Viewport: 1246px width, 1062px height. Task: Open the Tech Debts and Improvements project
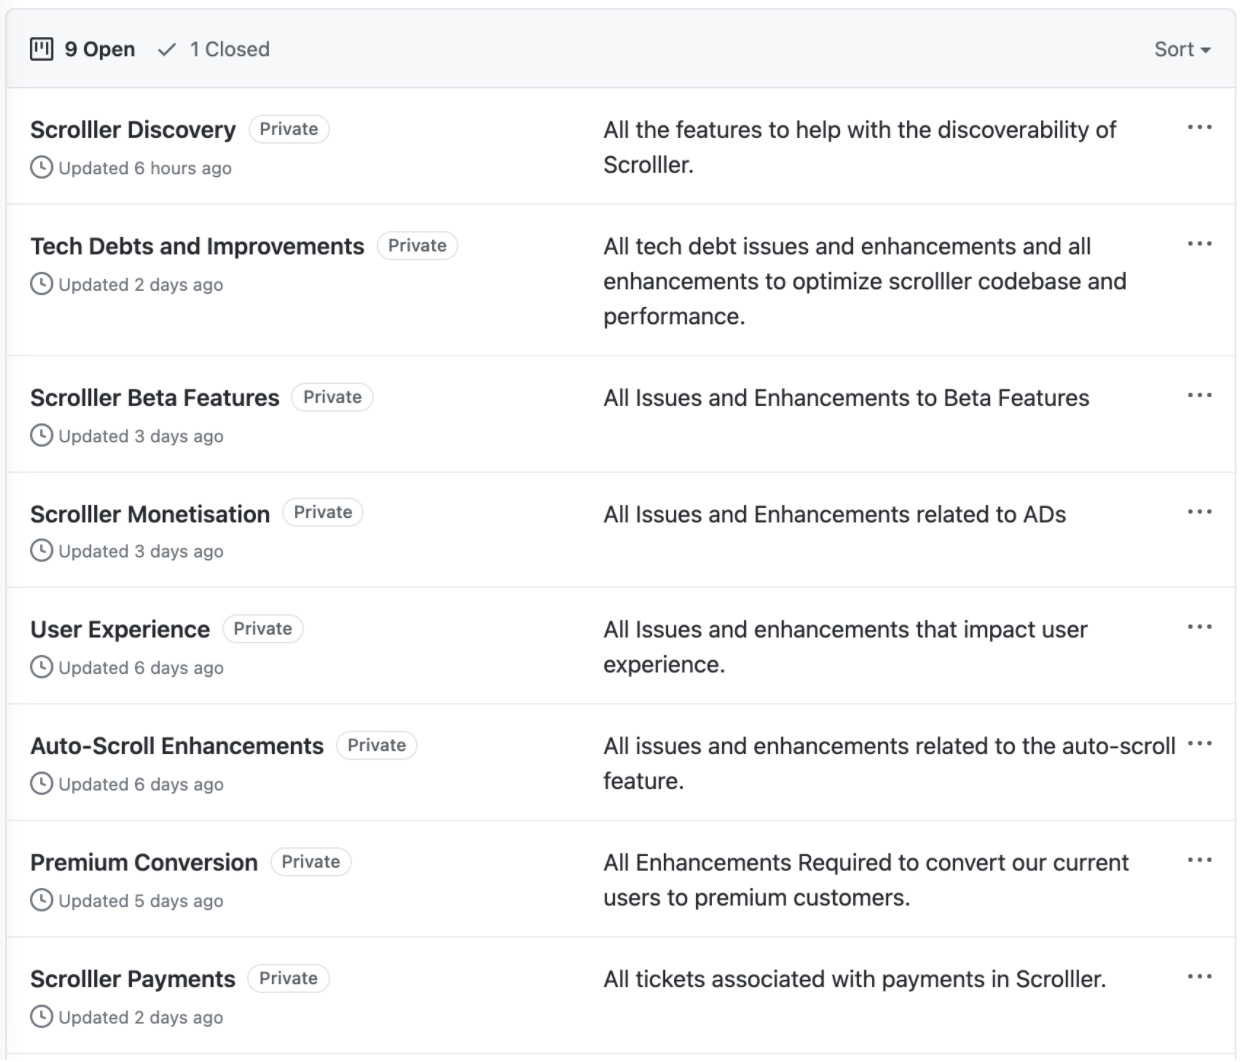197,246
